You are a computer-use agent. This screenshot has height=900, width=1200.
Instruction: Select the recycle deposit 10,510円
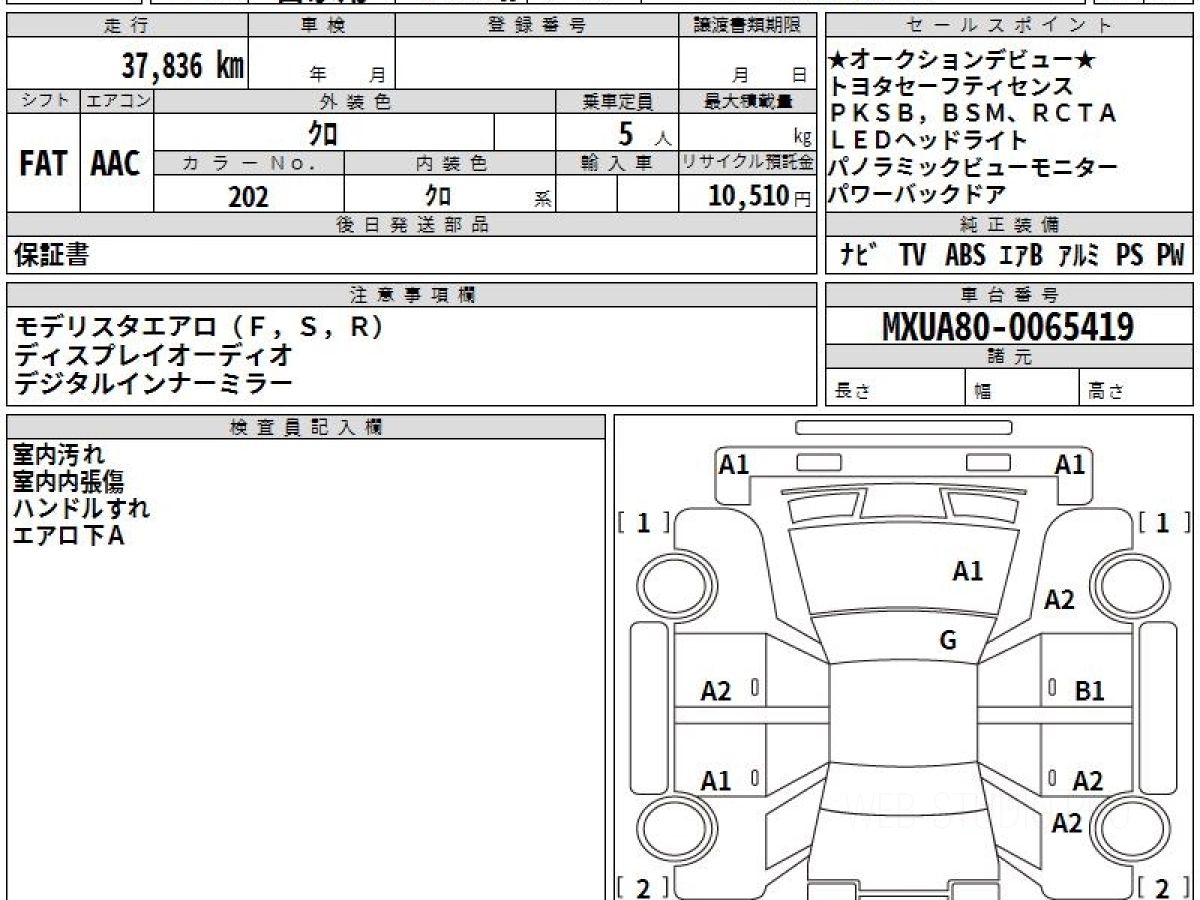click(760, 196)
